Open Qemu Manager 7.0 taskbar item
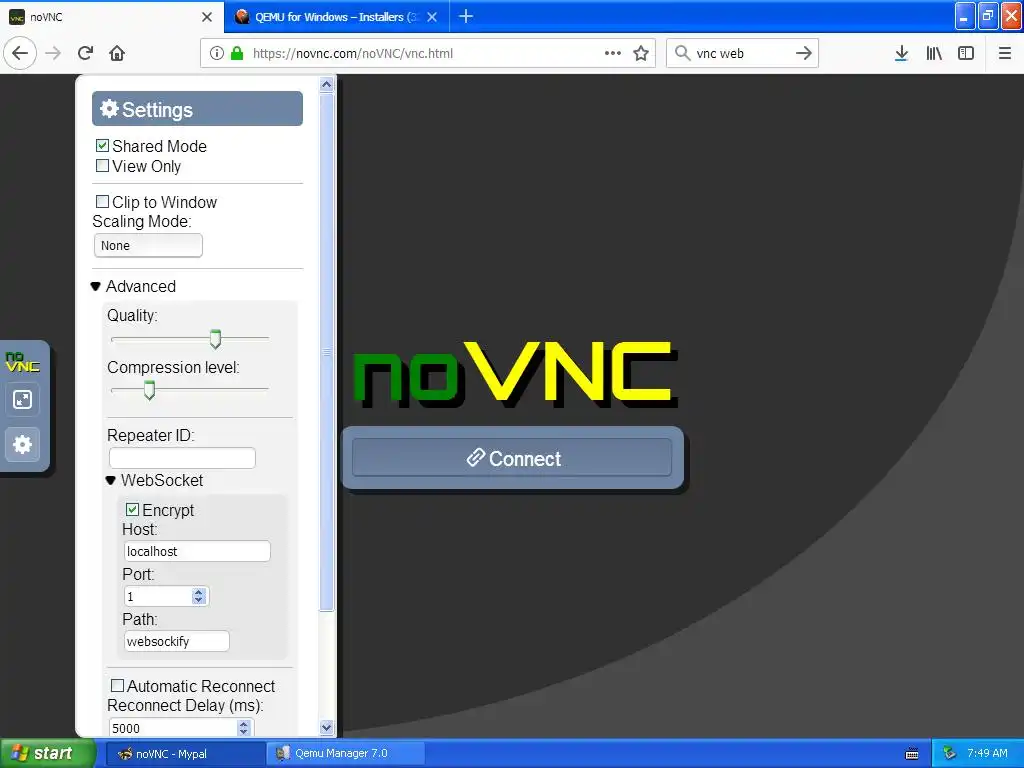1024x768 pixels. (346, 754)
